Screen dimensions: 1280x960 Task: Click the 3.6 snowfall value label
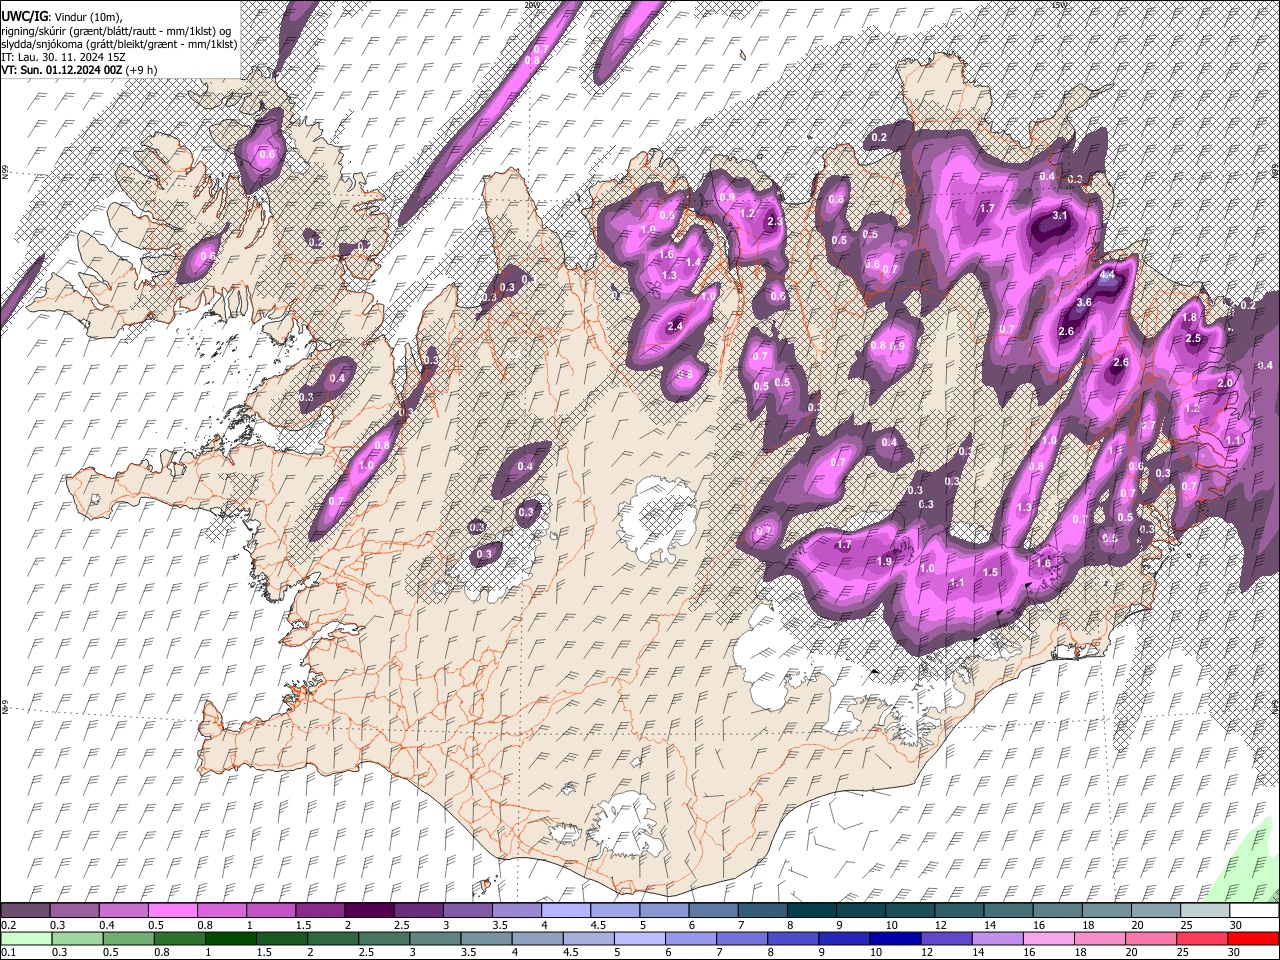click(x=1084, y=302)
